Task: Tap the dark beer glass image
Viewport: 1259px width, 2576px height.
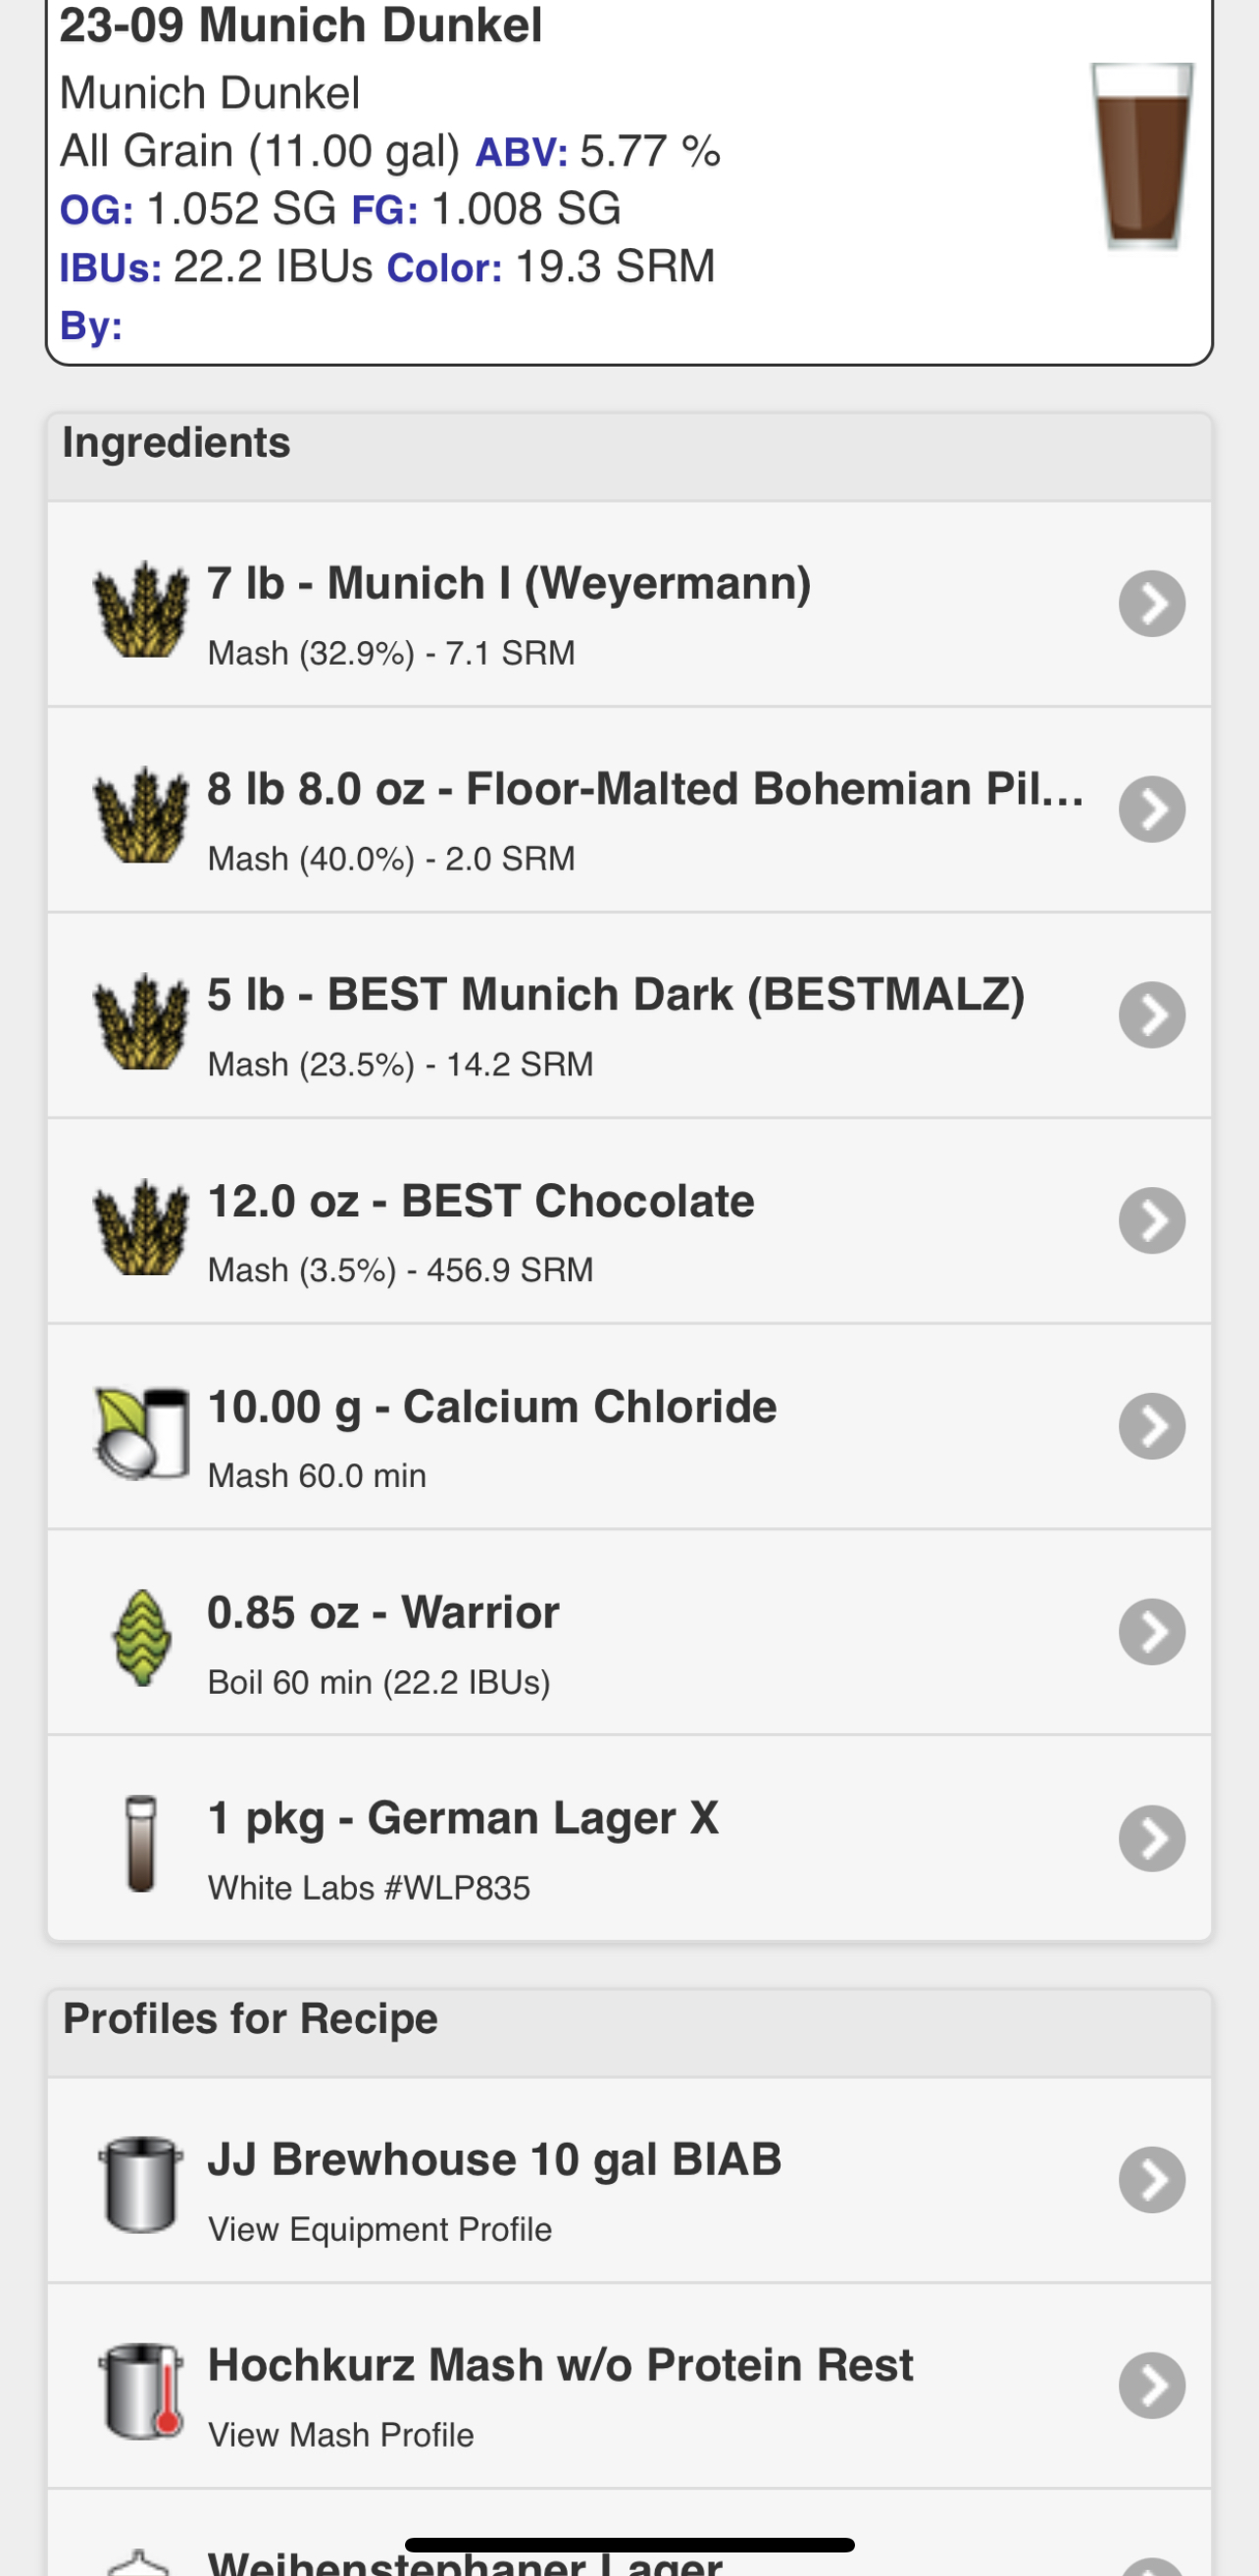Action: (x=1142, y=155)
